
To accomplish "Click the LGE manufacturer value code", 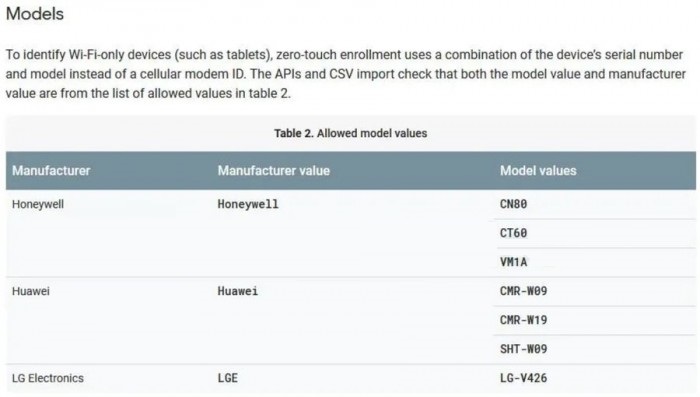I will [x=228, y=378].
